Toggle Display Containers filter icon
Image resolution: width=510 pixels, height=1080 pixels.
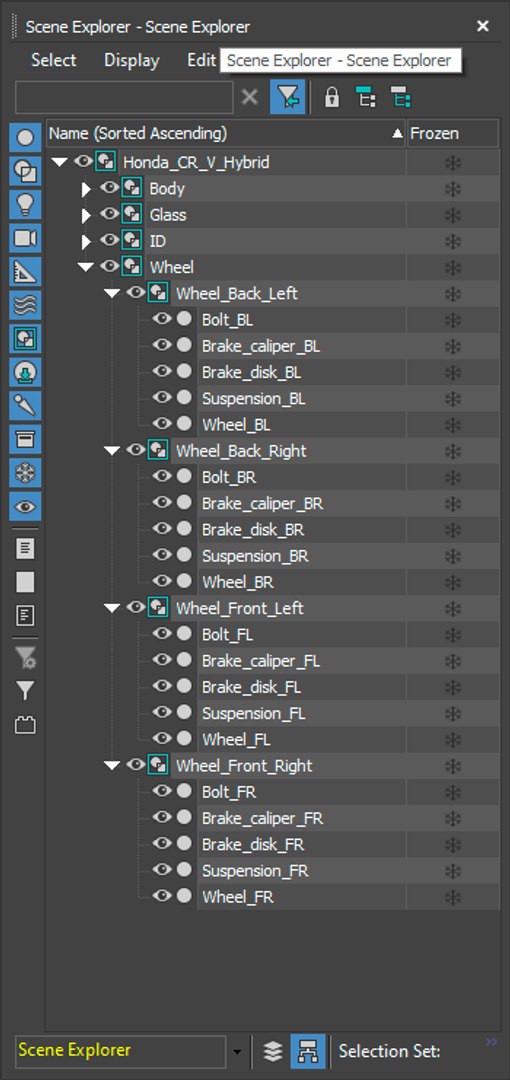click(x=26, y=439)
